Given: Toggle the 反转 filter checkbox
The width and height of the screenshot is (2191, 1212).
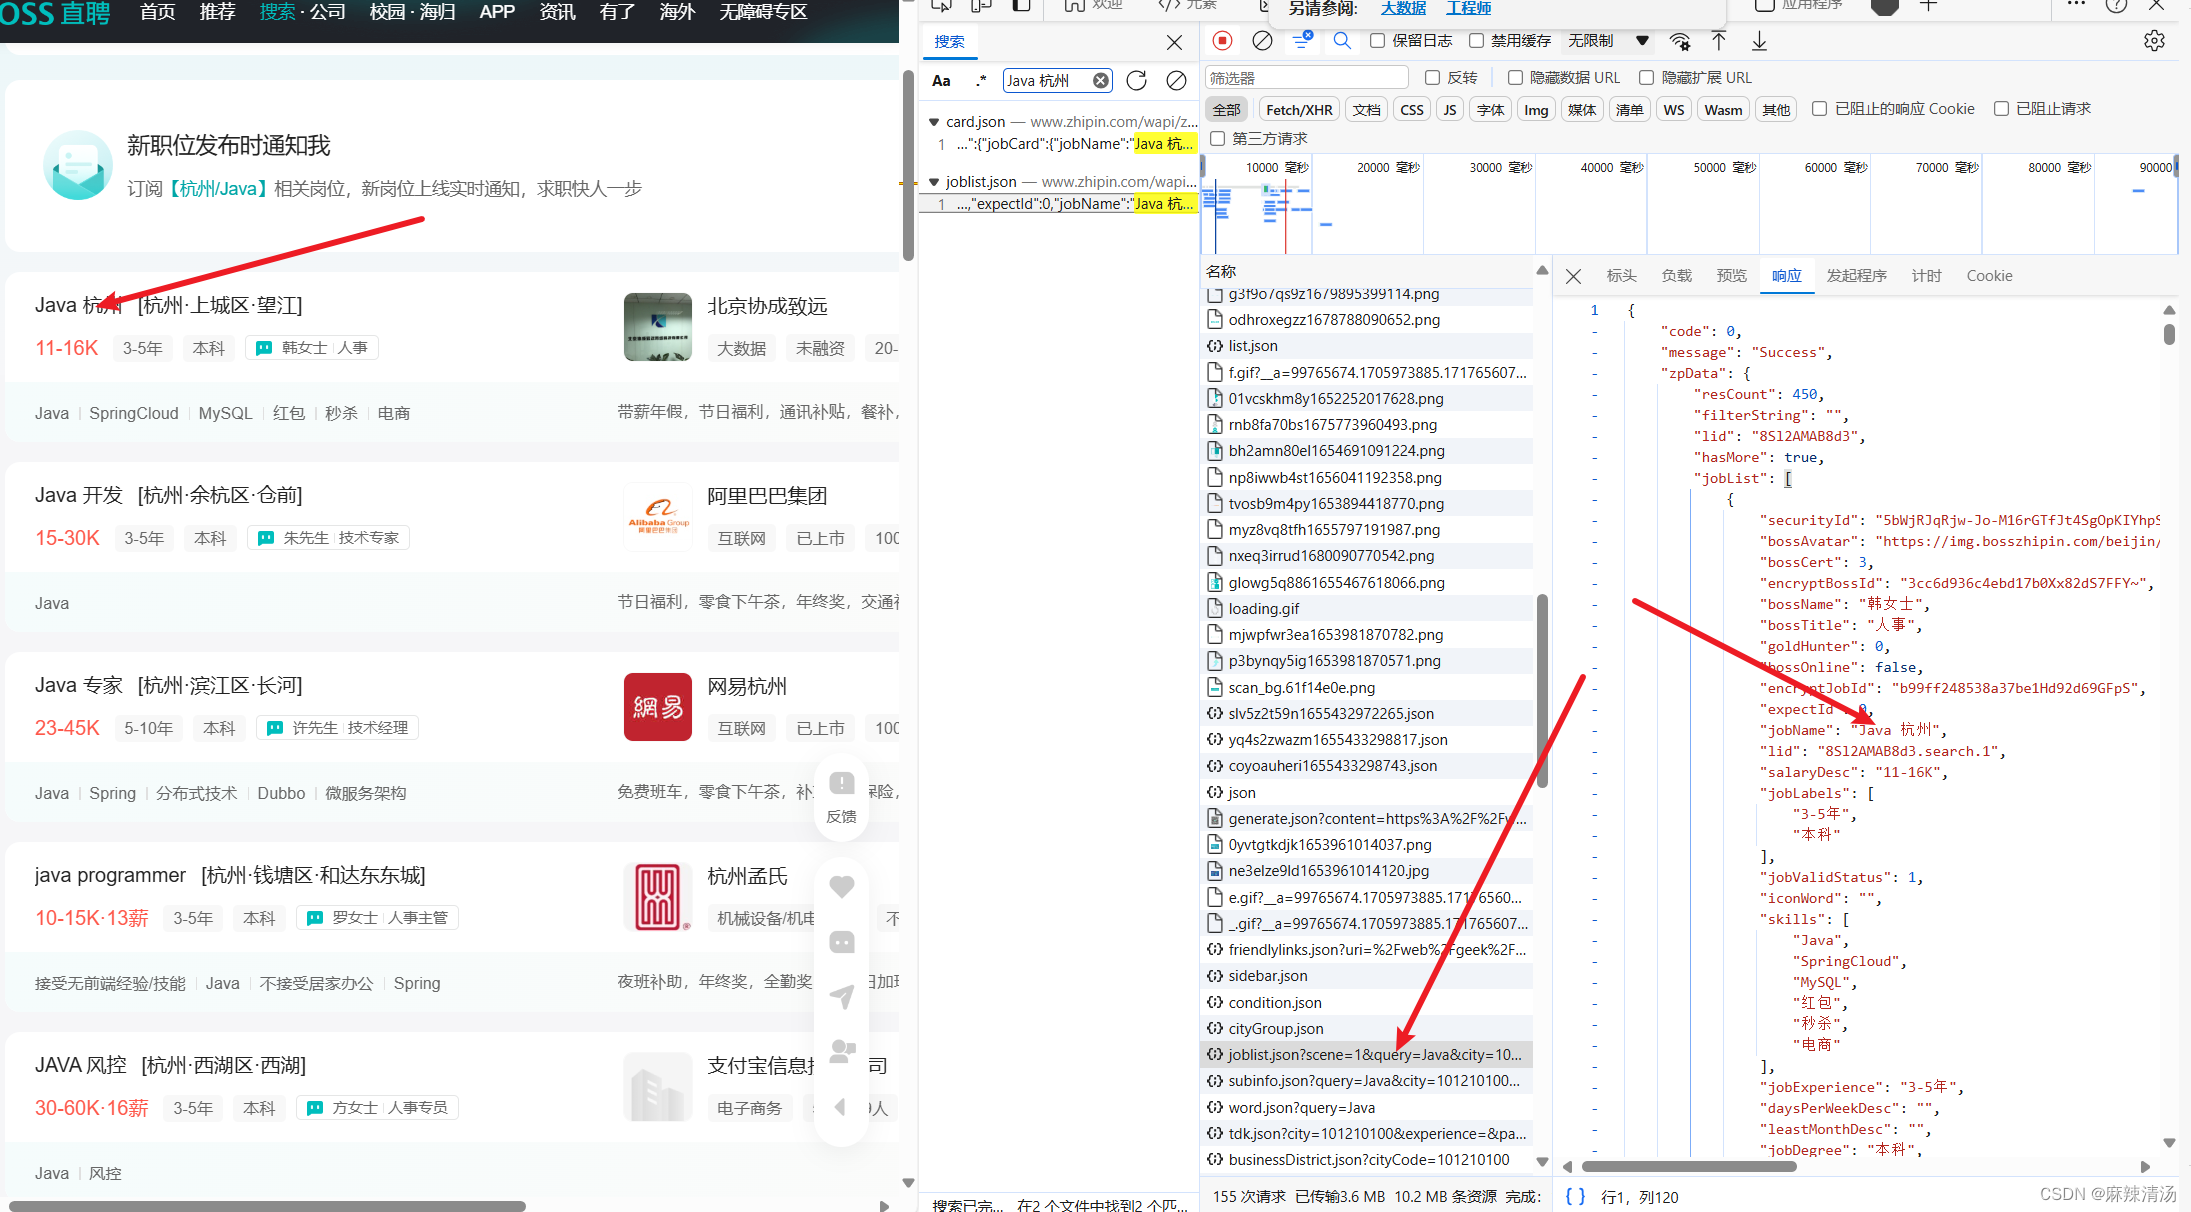Looking at the screenshot, I should click(x=1432, y=78).
